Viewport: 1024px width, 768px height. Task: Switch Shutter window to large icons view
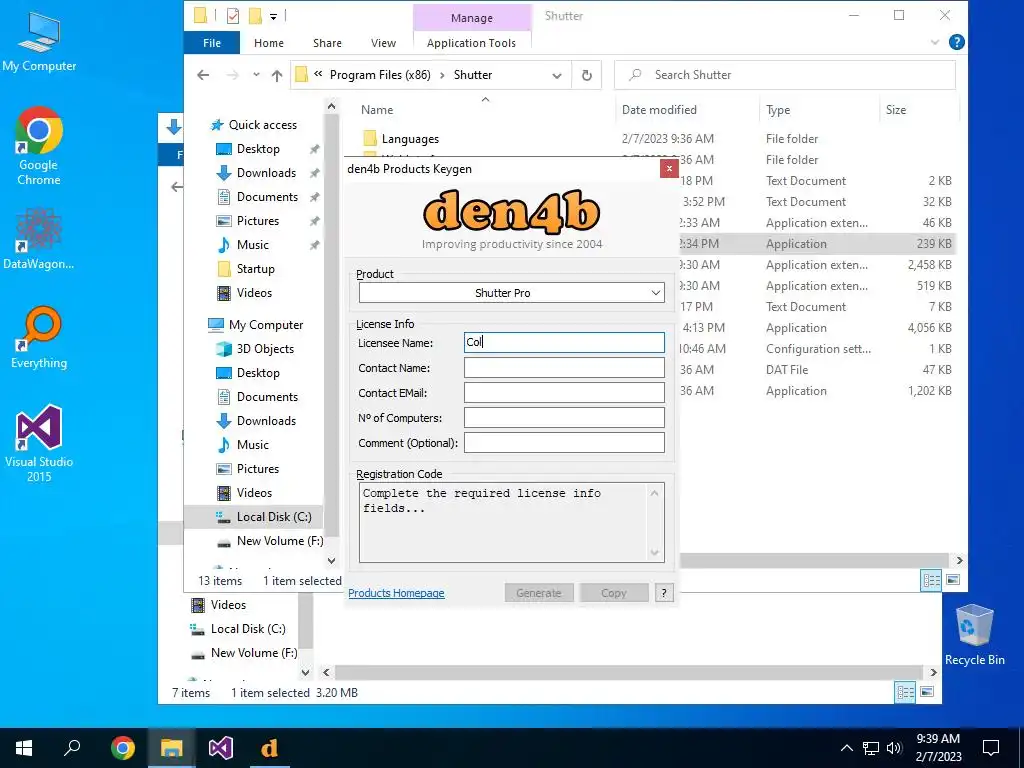point(953,580)
